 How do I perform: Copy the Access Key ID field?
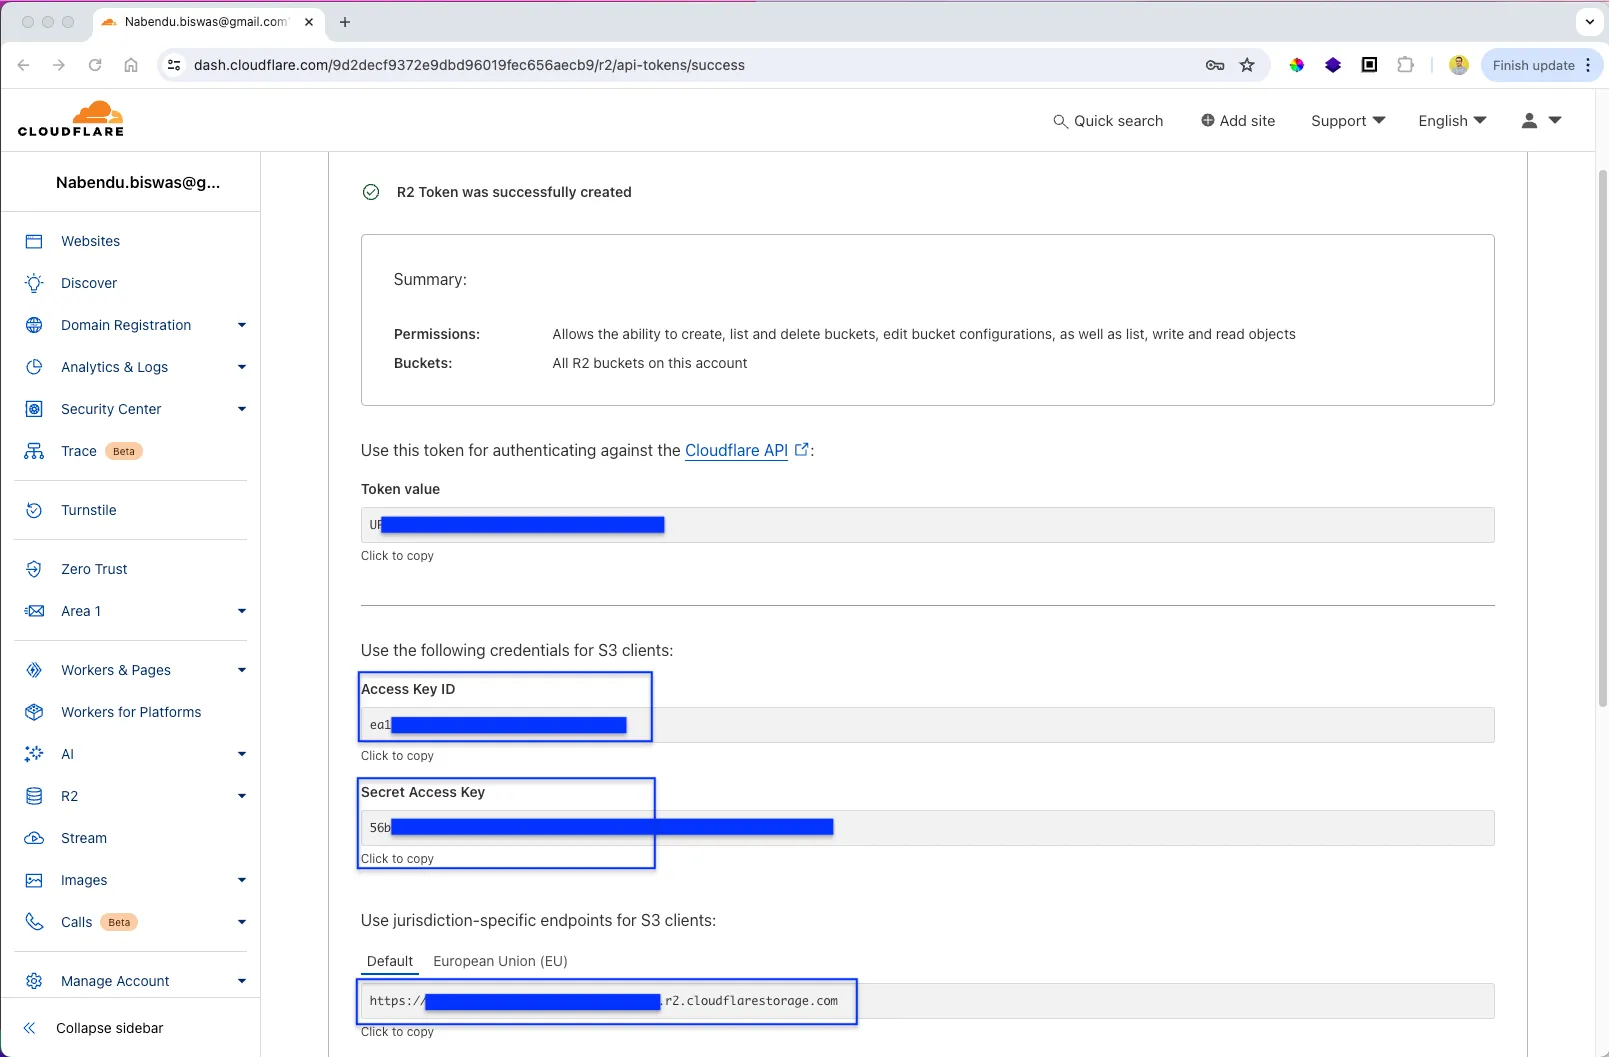point(927,725)
